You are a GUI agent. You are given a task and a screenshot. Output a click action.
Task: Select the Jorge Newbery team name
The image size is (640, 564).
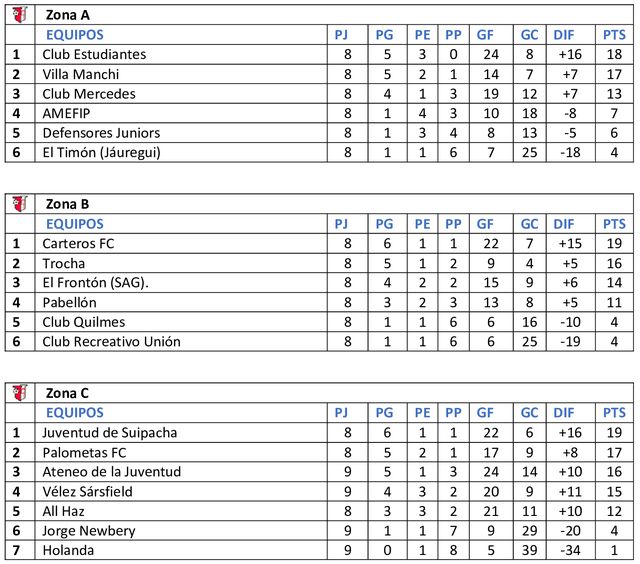point(89,531)
